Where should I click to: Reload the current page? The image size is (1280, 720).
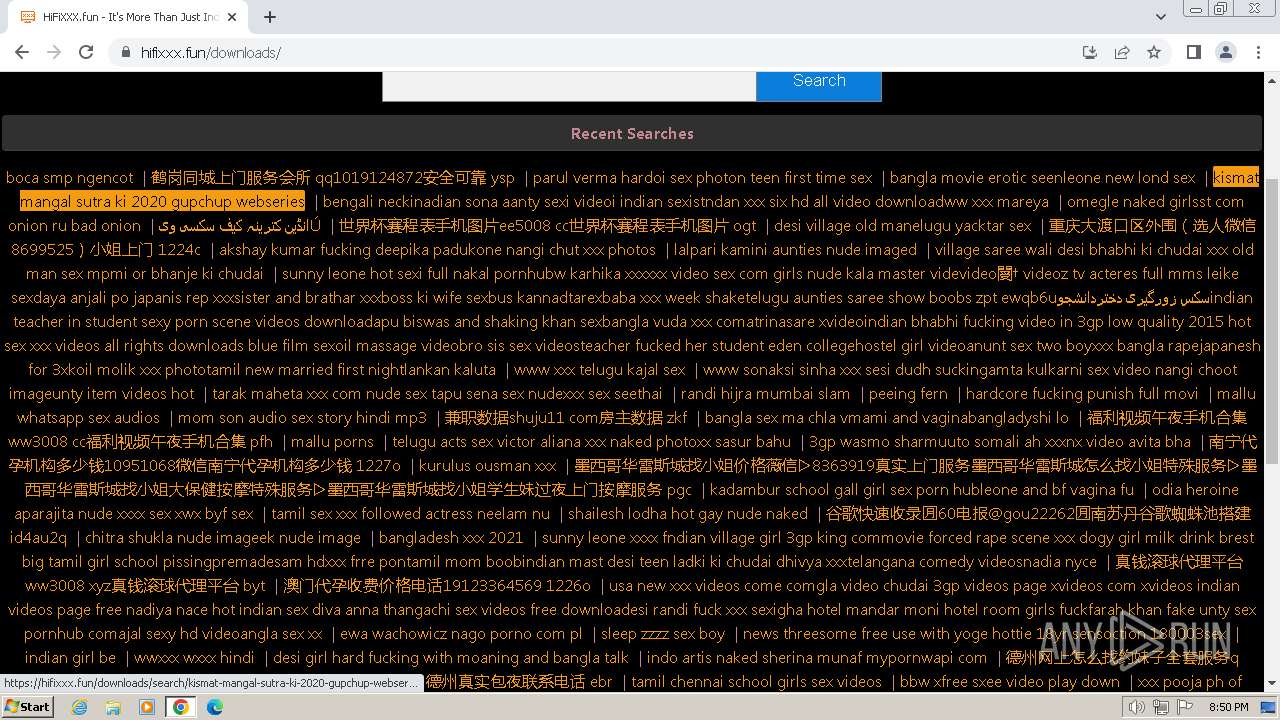[86, 52]
